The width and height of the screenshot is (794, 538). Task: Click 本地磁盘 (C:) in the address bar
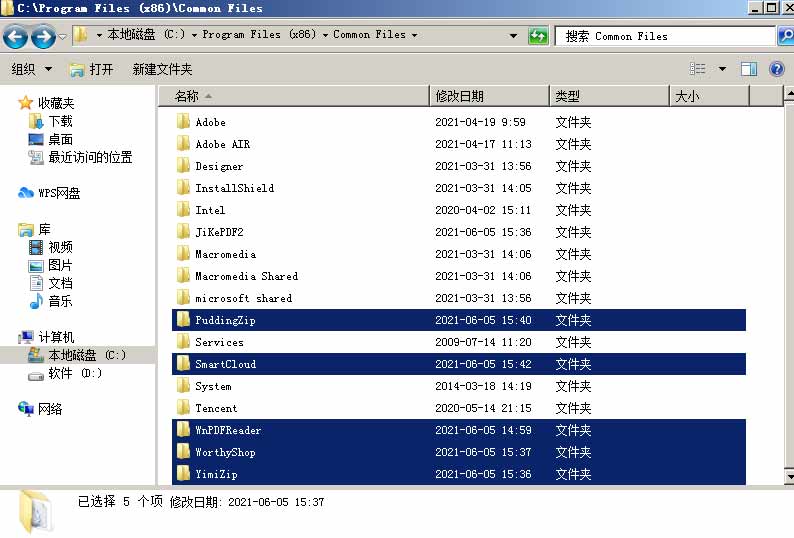coord(146,34)
